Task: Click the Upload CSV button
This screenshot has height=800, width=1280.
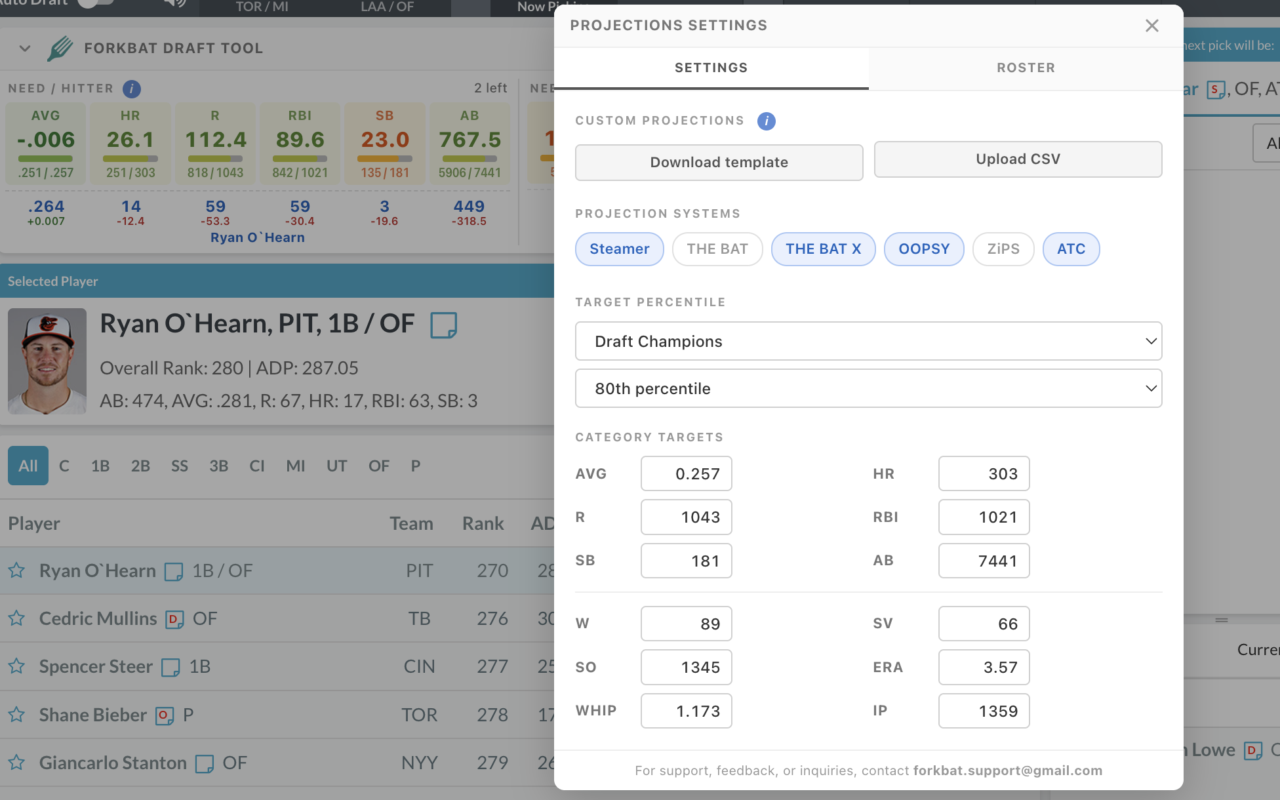Action: pyautogui.click(x=1018, y=159)
